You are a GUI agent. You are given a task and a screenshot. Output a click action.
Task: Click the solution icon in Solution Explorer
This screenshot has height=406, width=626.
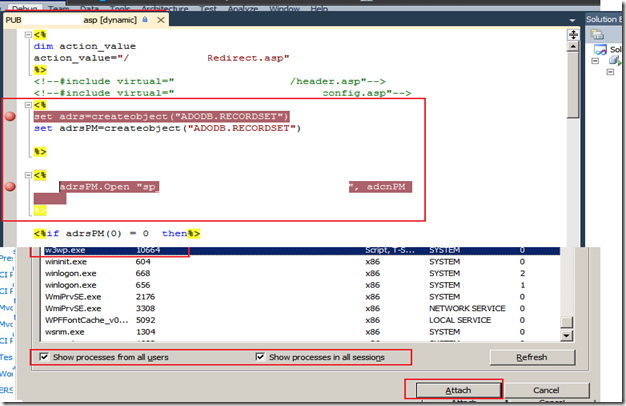[601, 50]
